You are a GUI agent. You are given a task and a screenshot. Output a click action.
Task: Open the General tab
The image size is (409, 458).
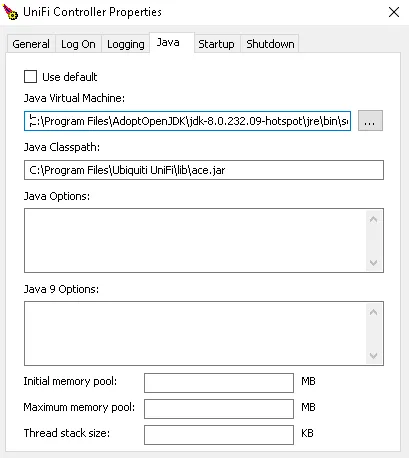pyautogui.click(x=31, y=44)
